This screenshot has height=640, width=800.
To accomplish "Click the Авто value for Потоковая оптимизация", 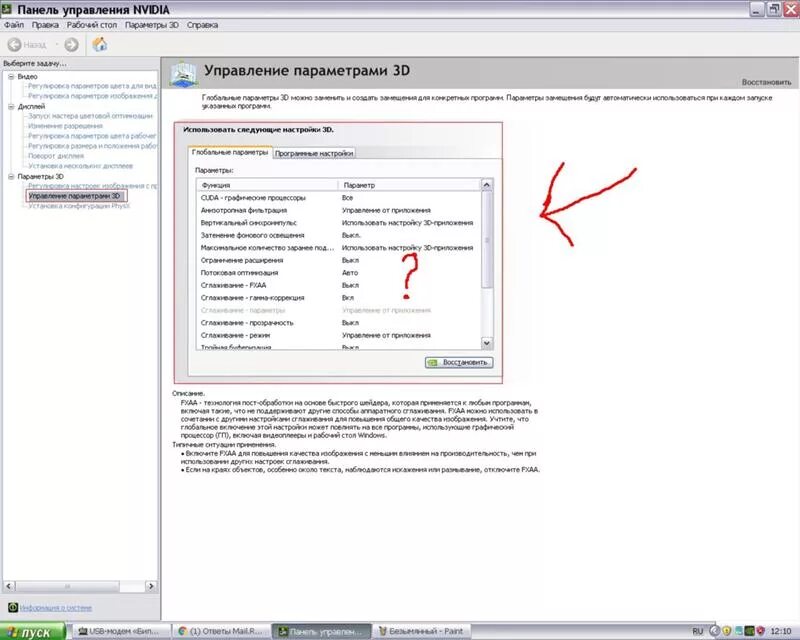I will pos(350,273).
